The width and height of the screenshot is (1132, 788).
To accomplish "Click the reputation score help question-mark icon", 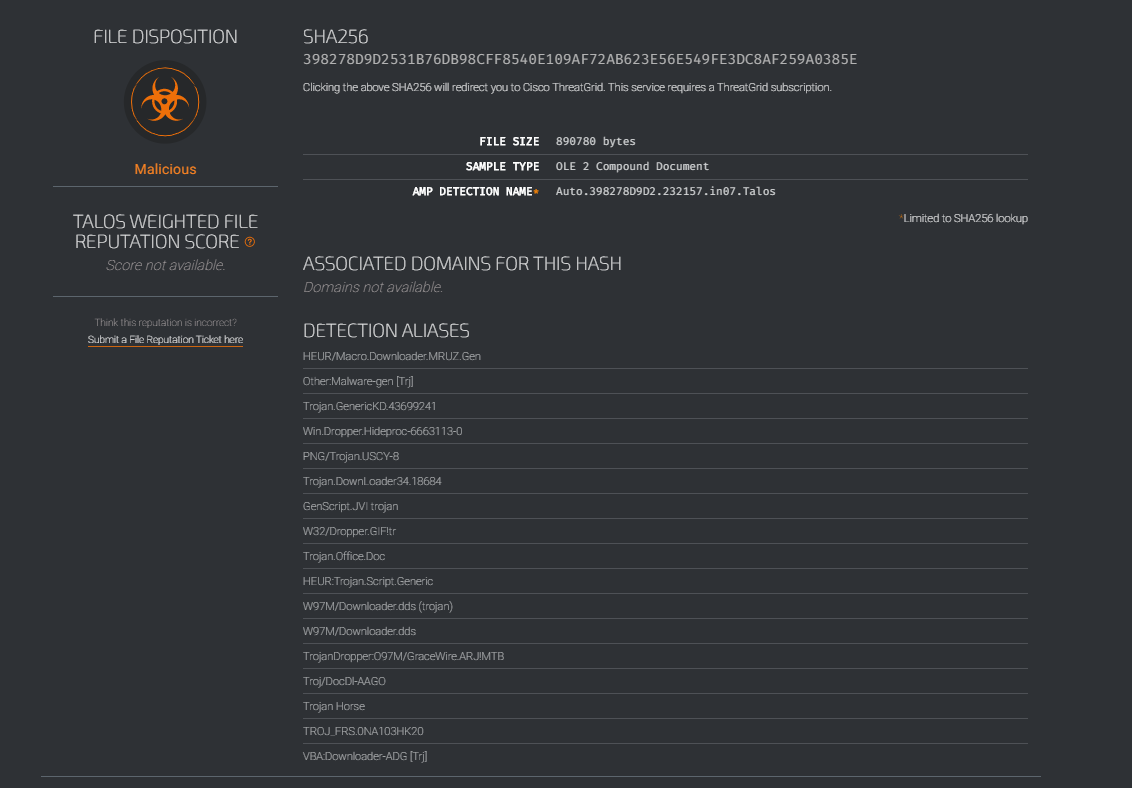I will click(250, 242).
